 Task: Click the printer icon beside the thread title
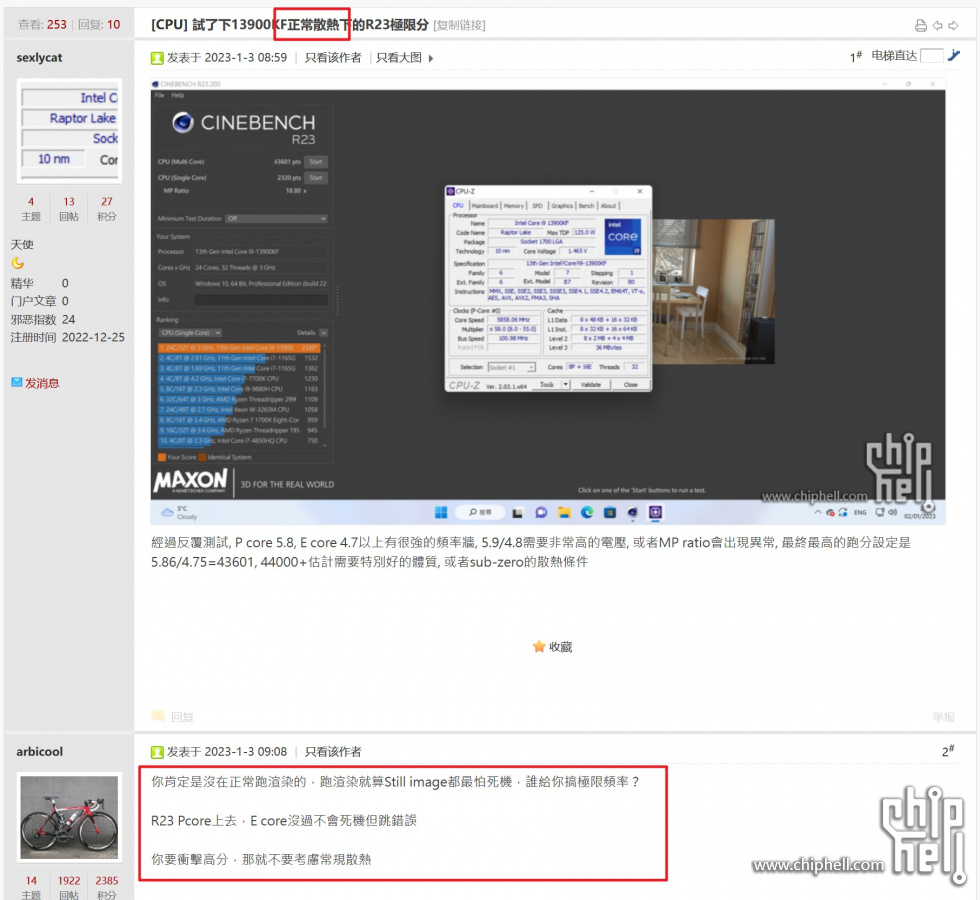coord(920,26)
